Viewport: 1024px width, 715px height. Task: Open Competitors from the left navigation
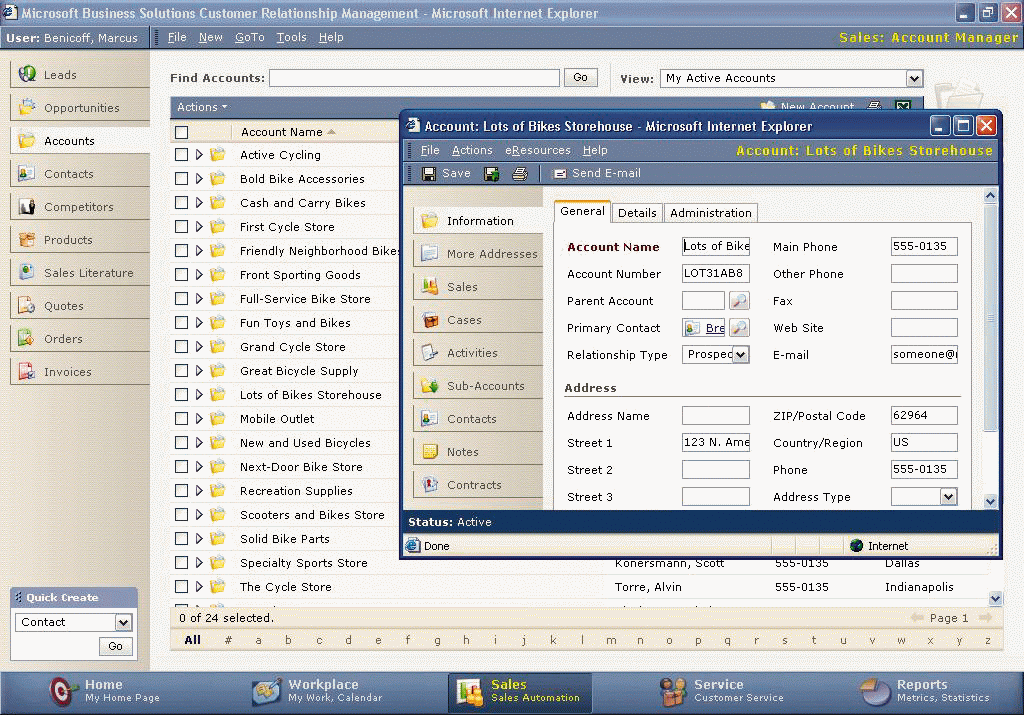coord(78,207)
